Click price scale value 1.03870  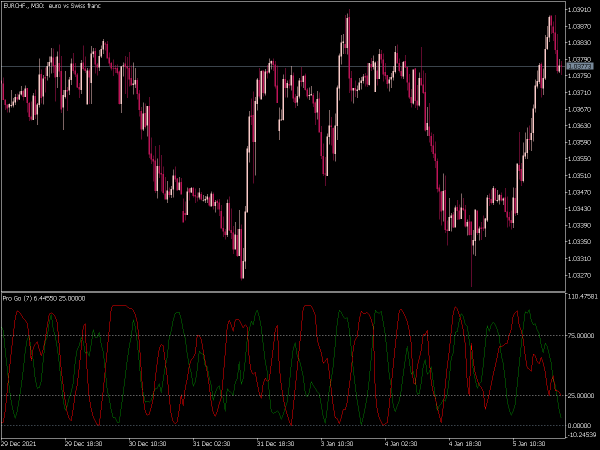pos(580,26)
